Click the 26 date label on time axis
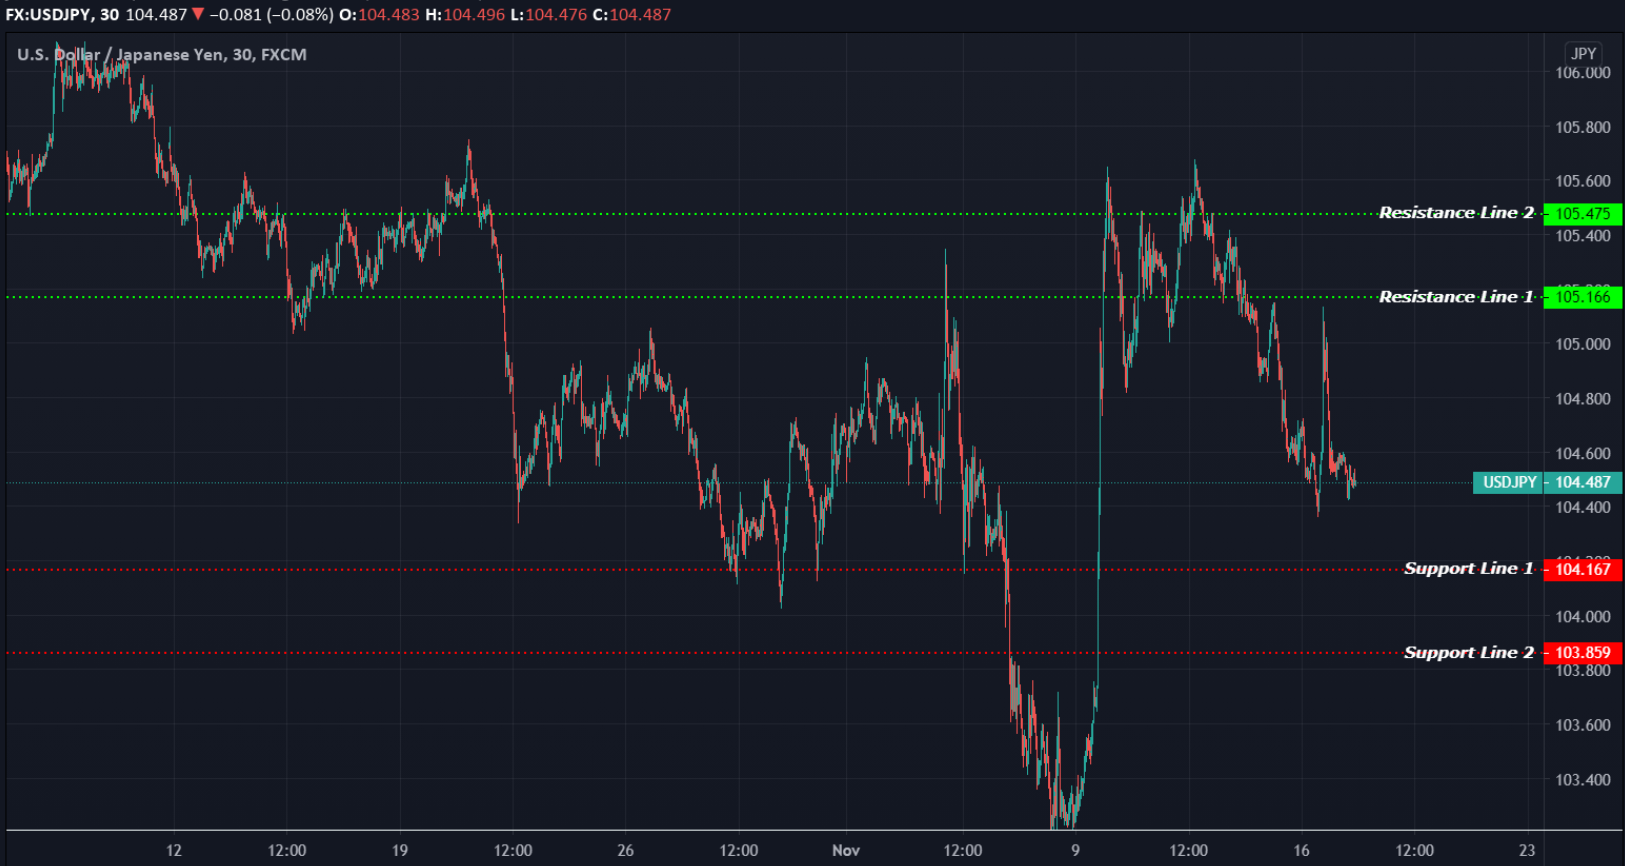Viewport: 1625px width, 866px height. pos(626,851)
